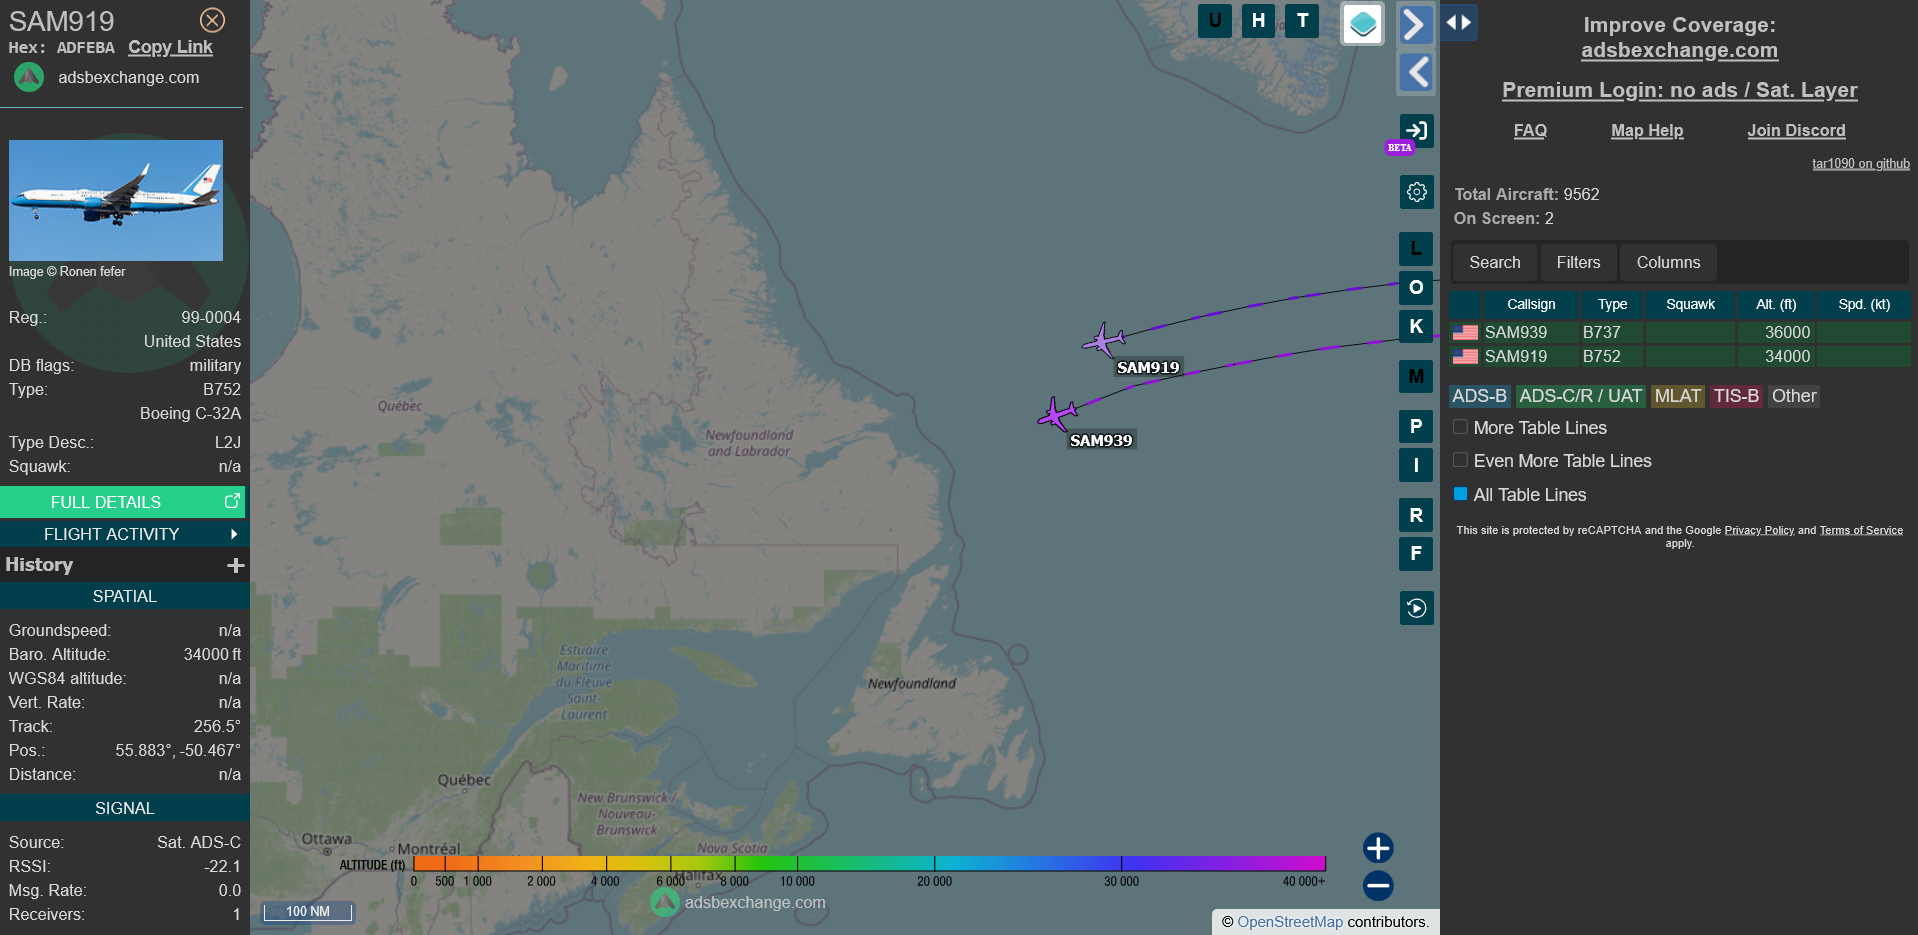Open the Google Privacy Policy link
Image resolution: width=1918 pixels, height=935 pixels.
[1759, 530]
